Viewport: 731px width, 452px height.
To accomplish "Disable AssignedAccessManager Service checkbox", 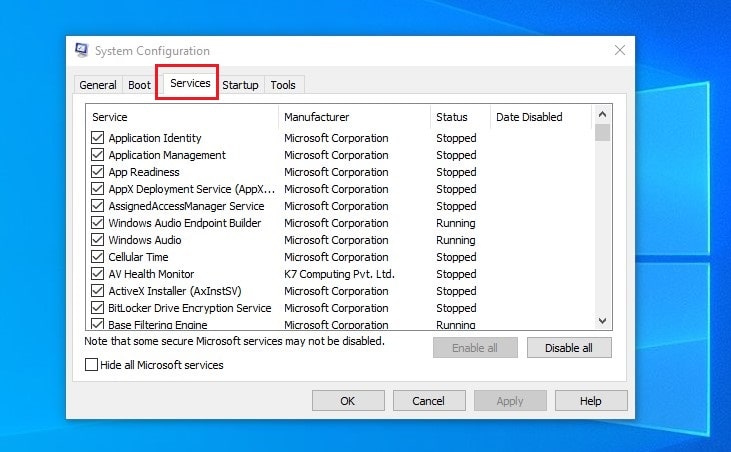I will [x=97, y=205].
